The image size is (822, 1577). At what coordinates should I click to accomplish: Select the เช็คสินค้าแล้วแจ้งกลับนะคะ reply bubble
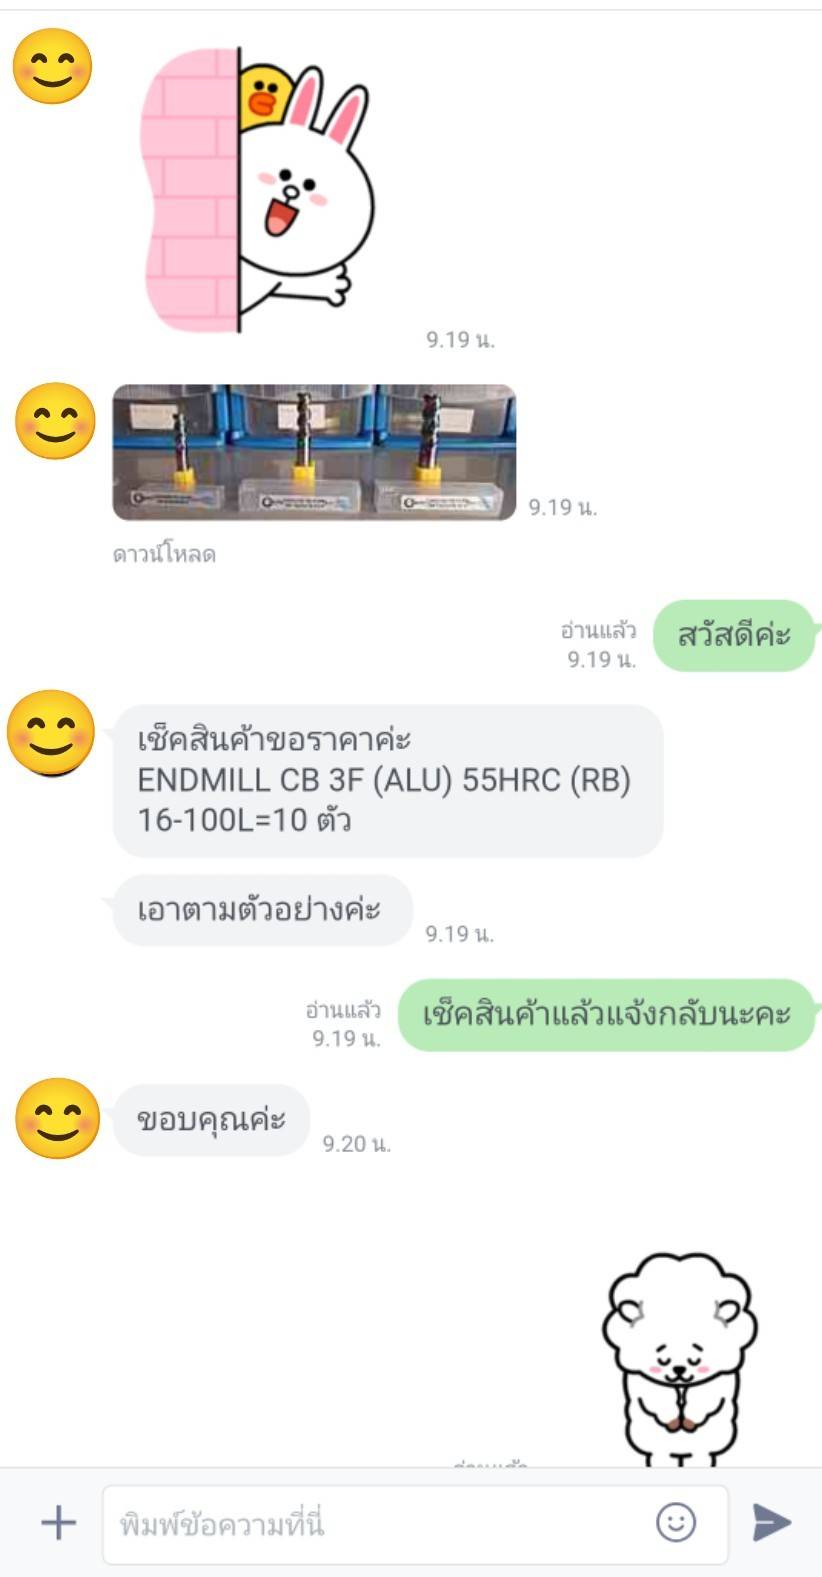point(607,1015)
